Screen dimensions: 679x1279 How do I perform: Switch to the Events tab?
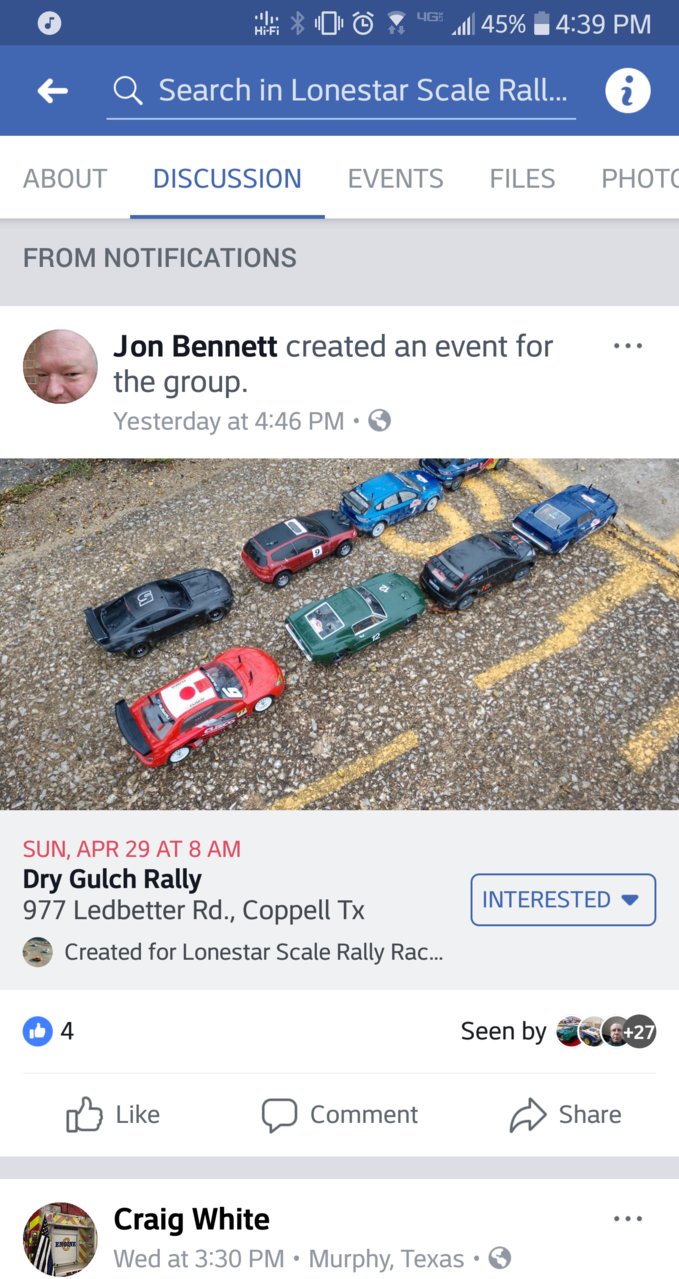tap(395, 179)
